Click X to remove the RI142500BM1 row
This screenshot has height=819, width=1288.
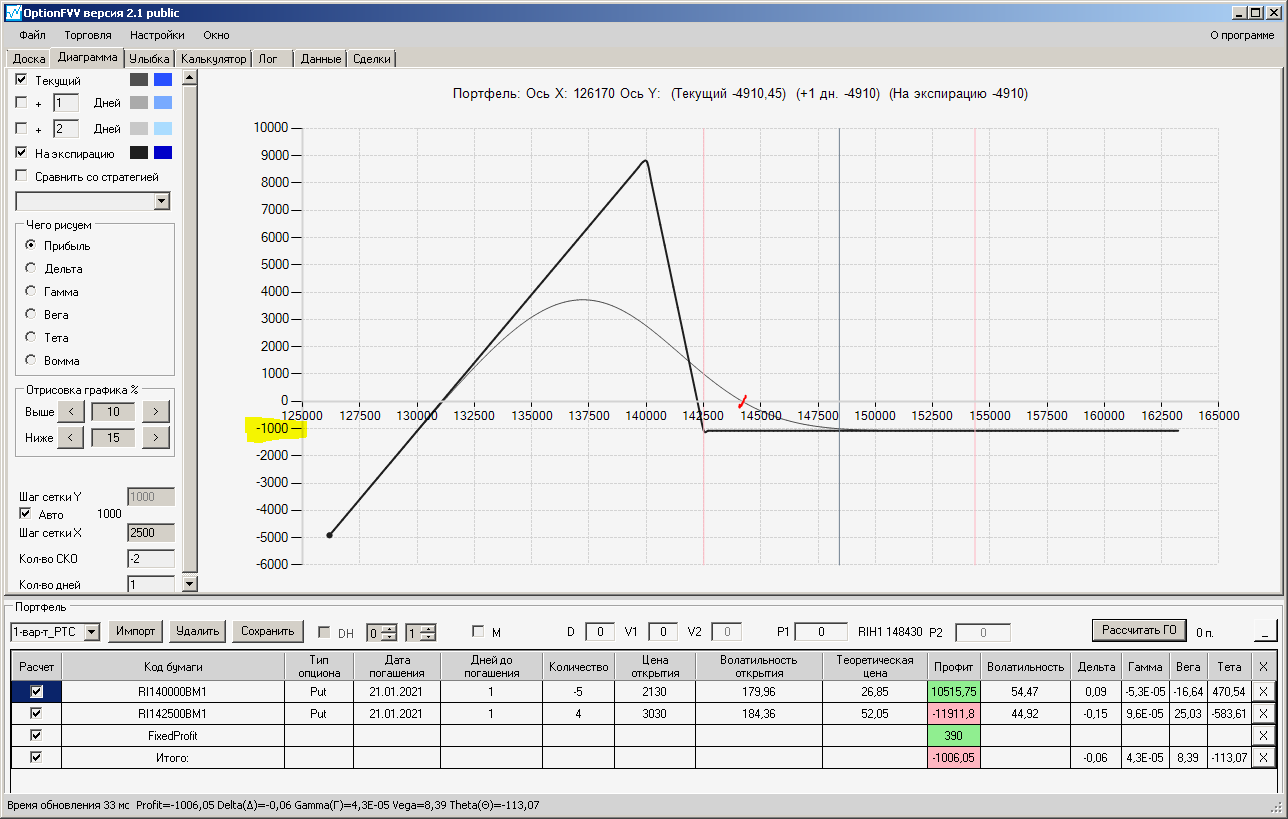(1263, 713)
